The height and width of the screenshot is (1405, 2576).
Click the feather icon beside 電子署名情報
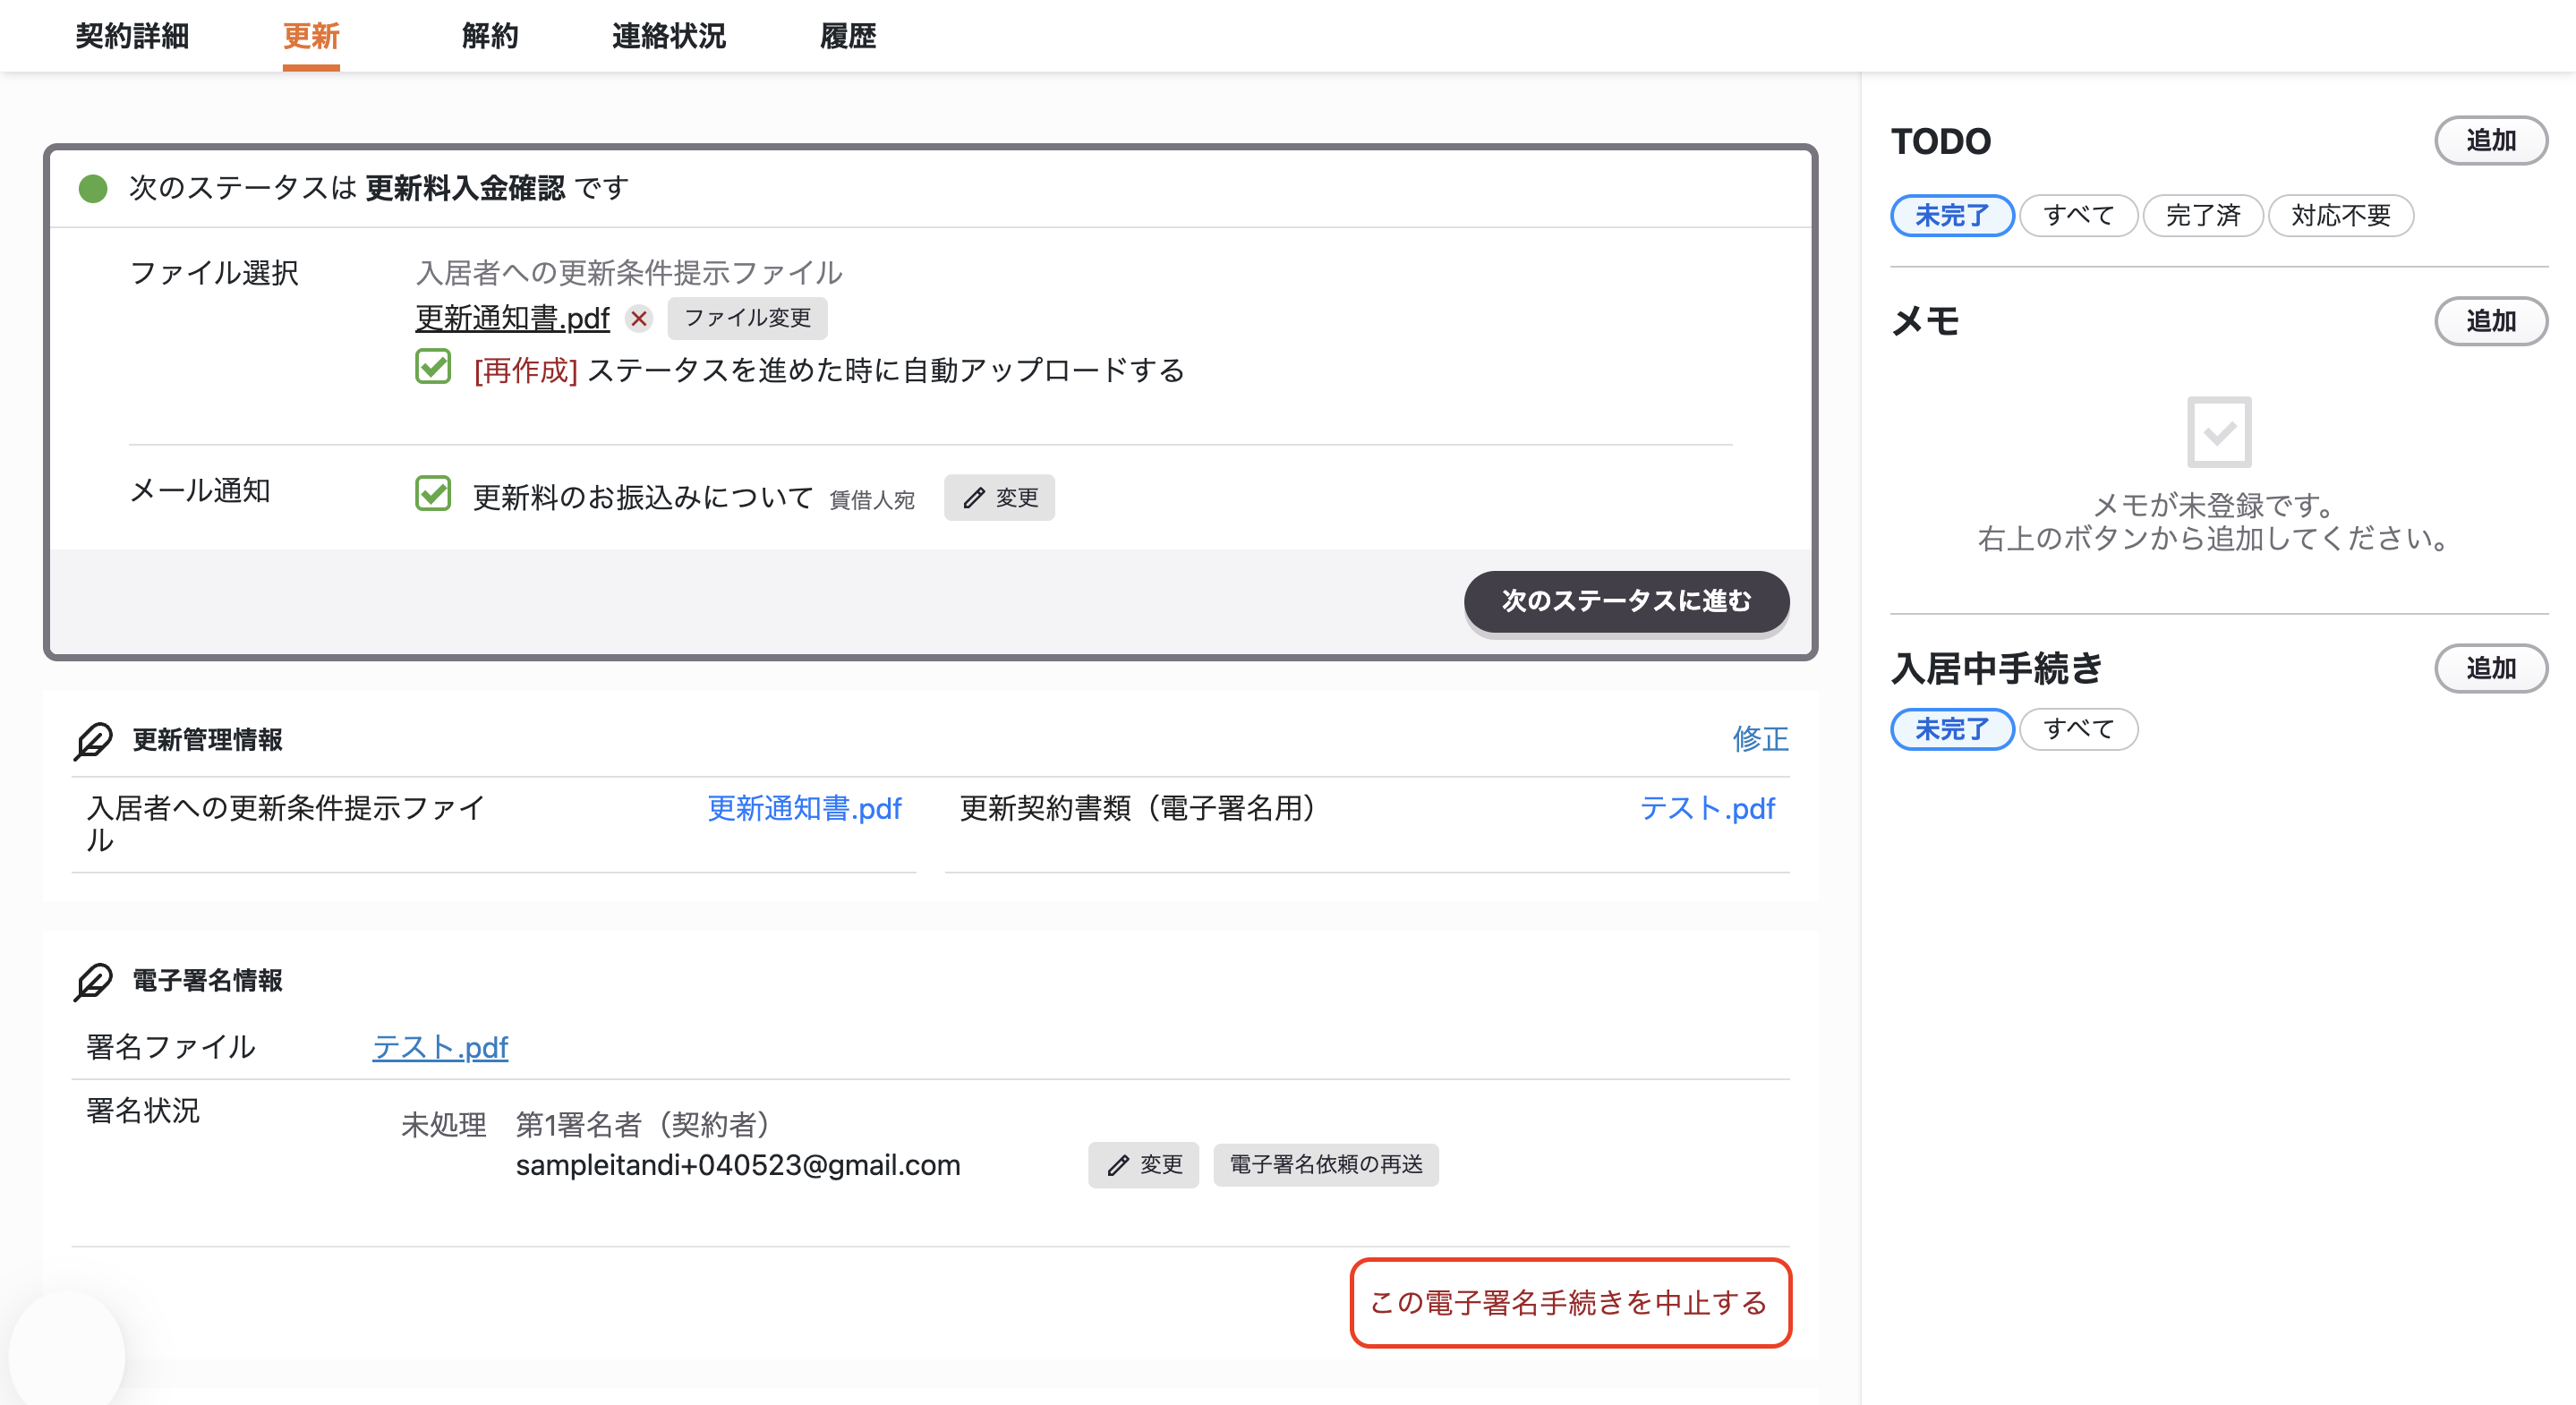[x=93, y=981]
